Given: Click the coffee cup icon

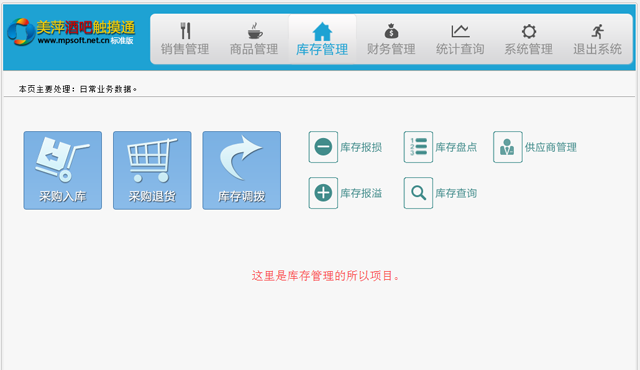Looking at the screenshot, I should pyautogui.click(x=255, y=31).
